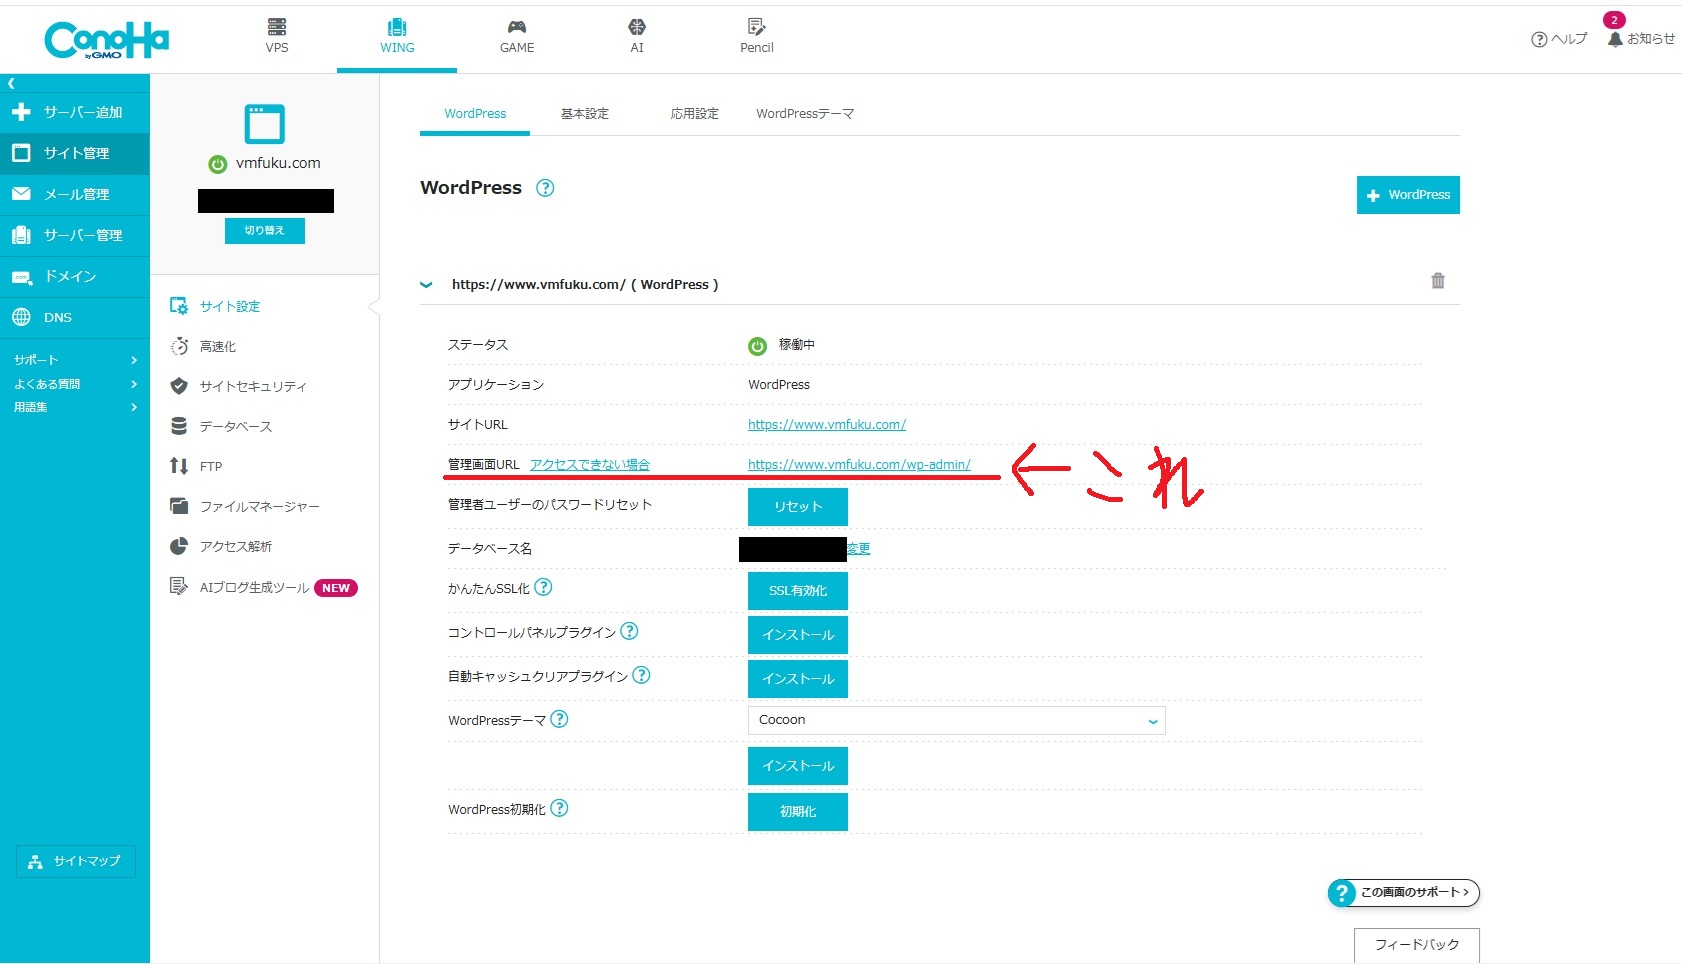
Task: Click the フィードバック button
Action: (1417, 945)
